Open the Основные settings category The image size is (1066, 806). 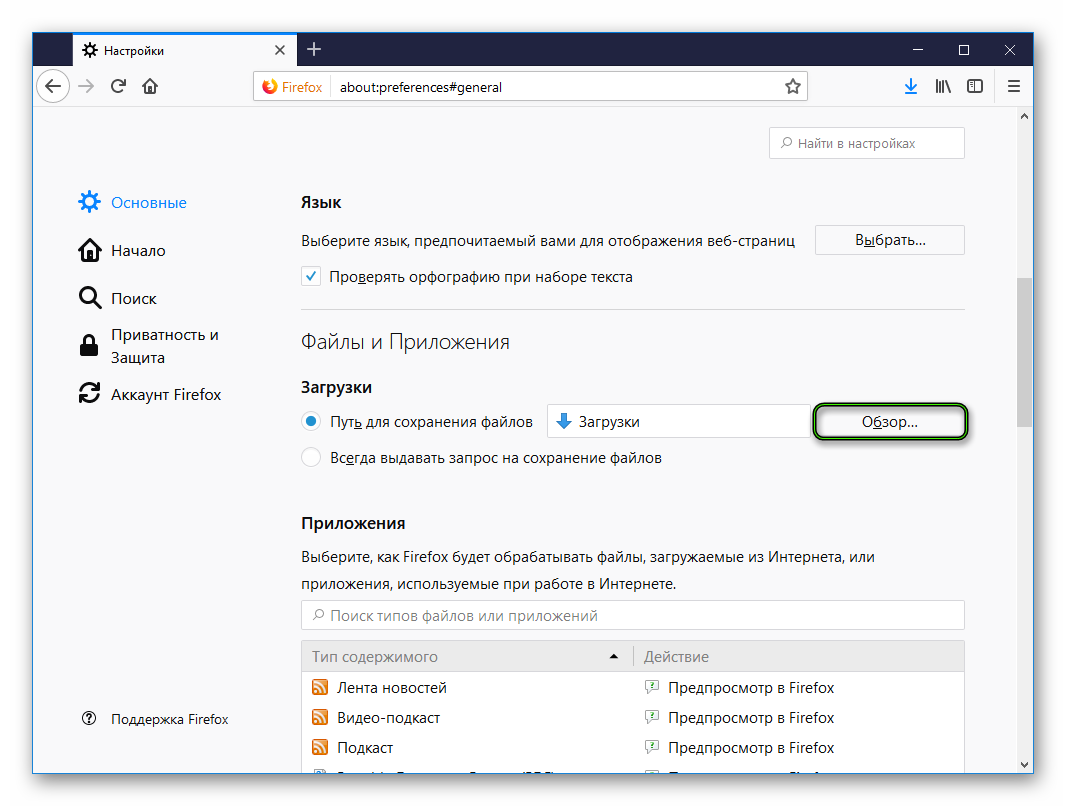pos(133,203)
